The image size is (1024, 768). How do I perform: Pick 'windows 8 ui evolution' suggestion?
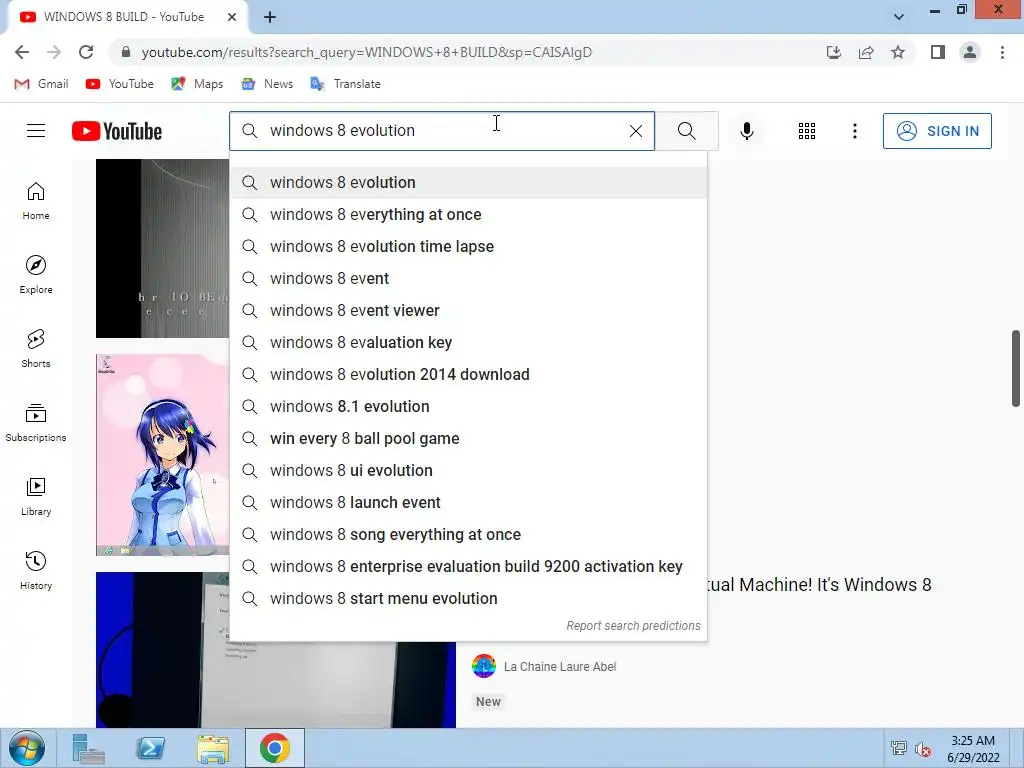(x=468, y=470)
